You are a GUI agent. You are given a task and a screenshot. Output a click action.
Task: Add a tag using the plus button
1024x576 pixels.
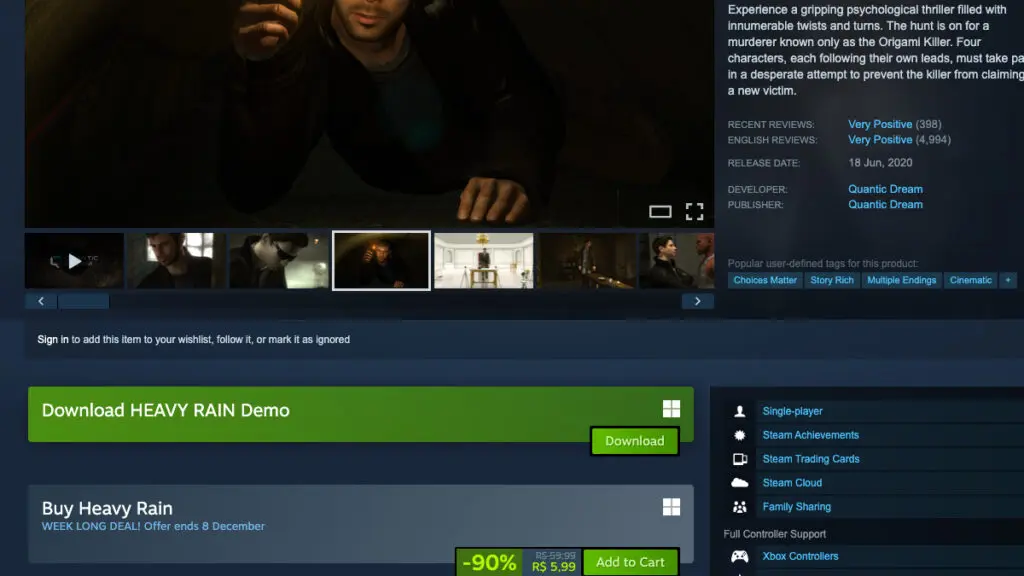click(1007, 280)
